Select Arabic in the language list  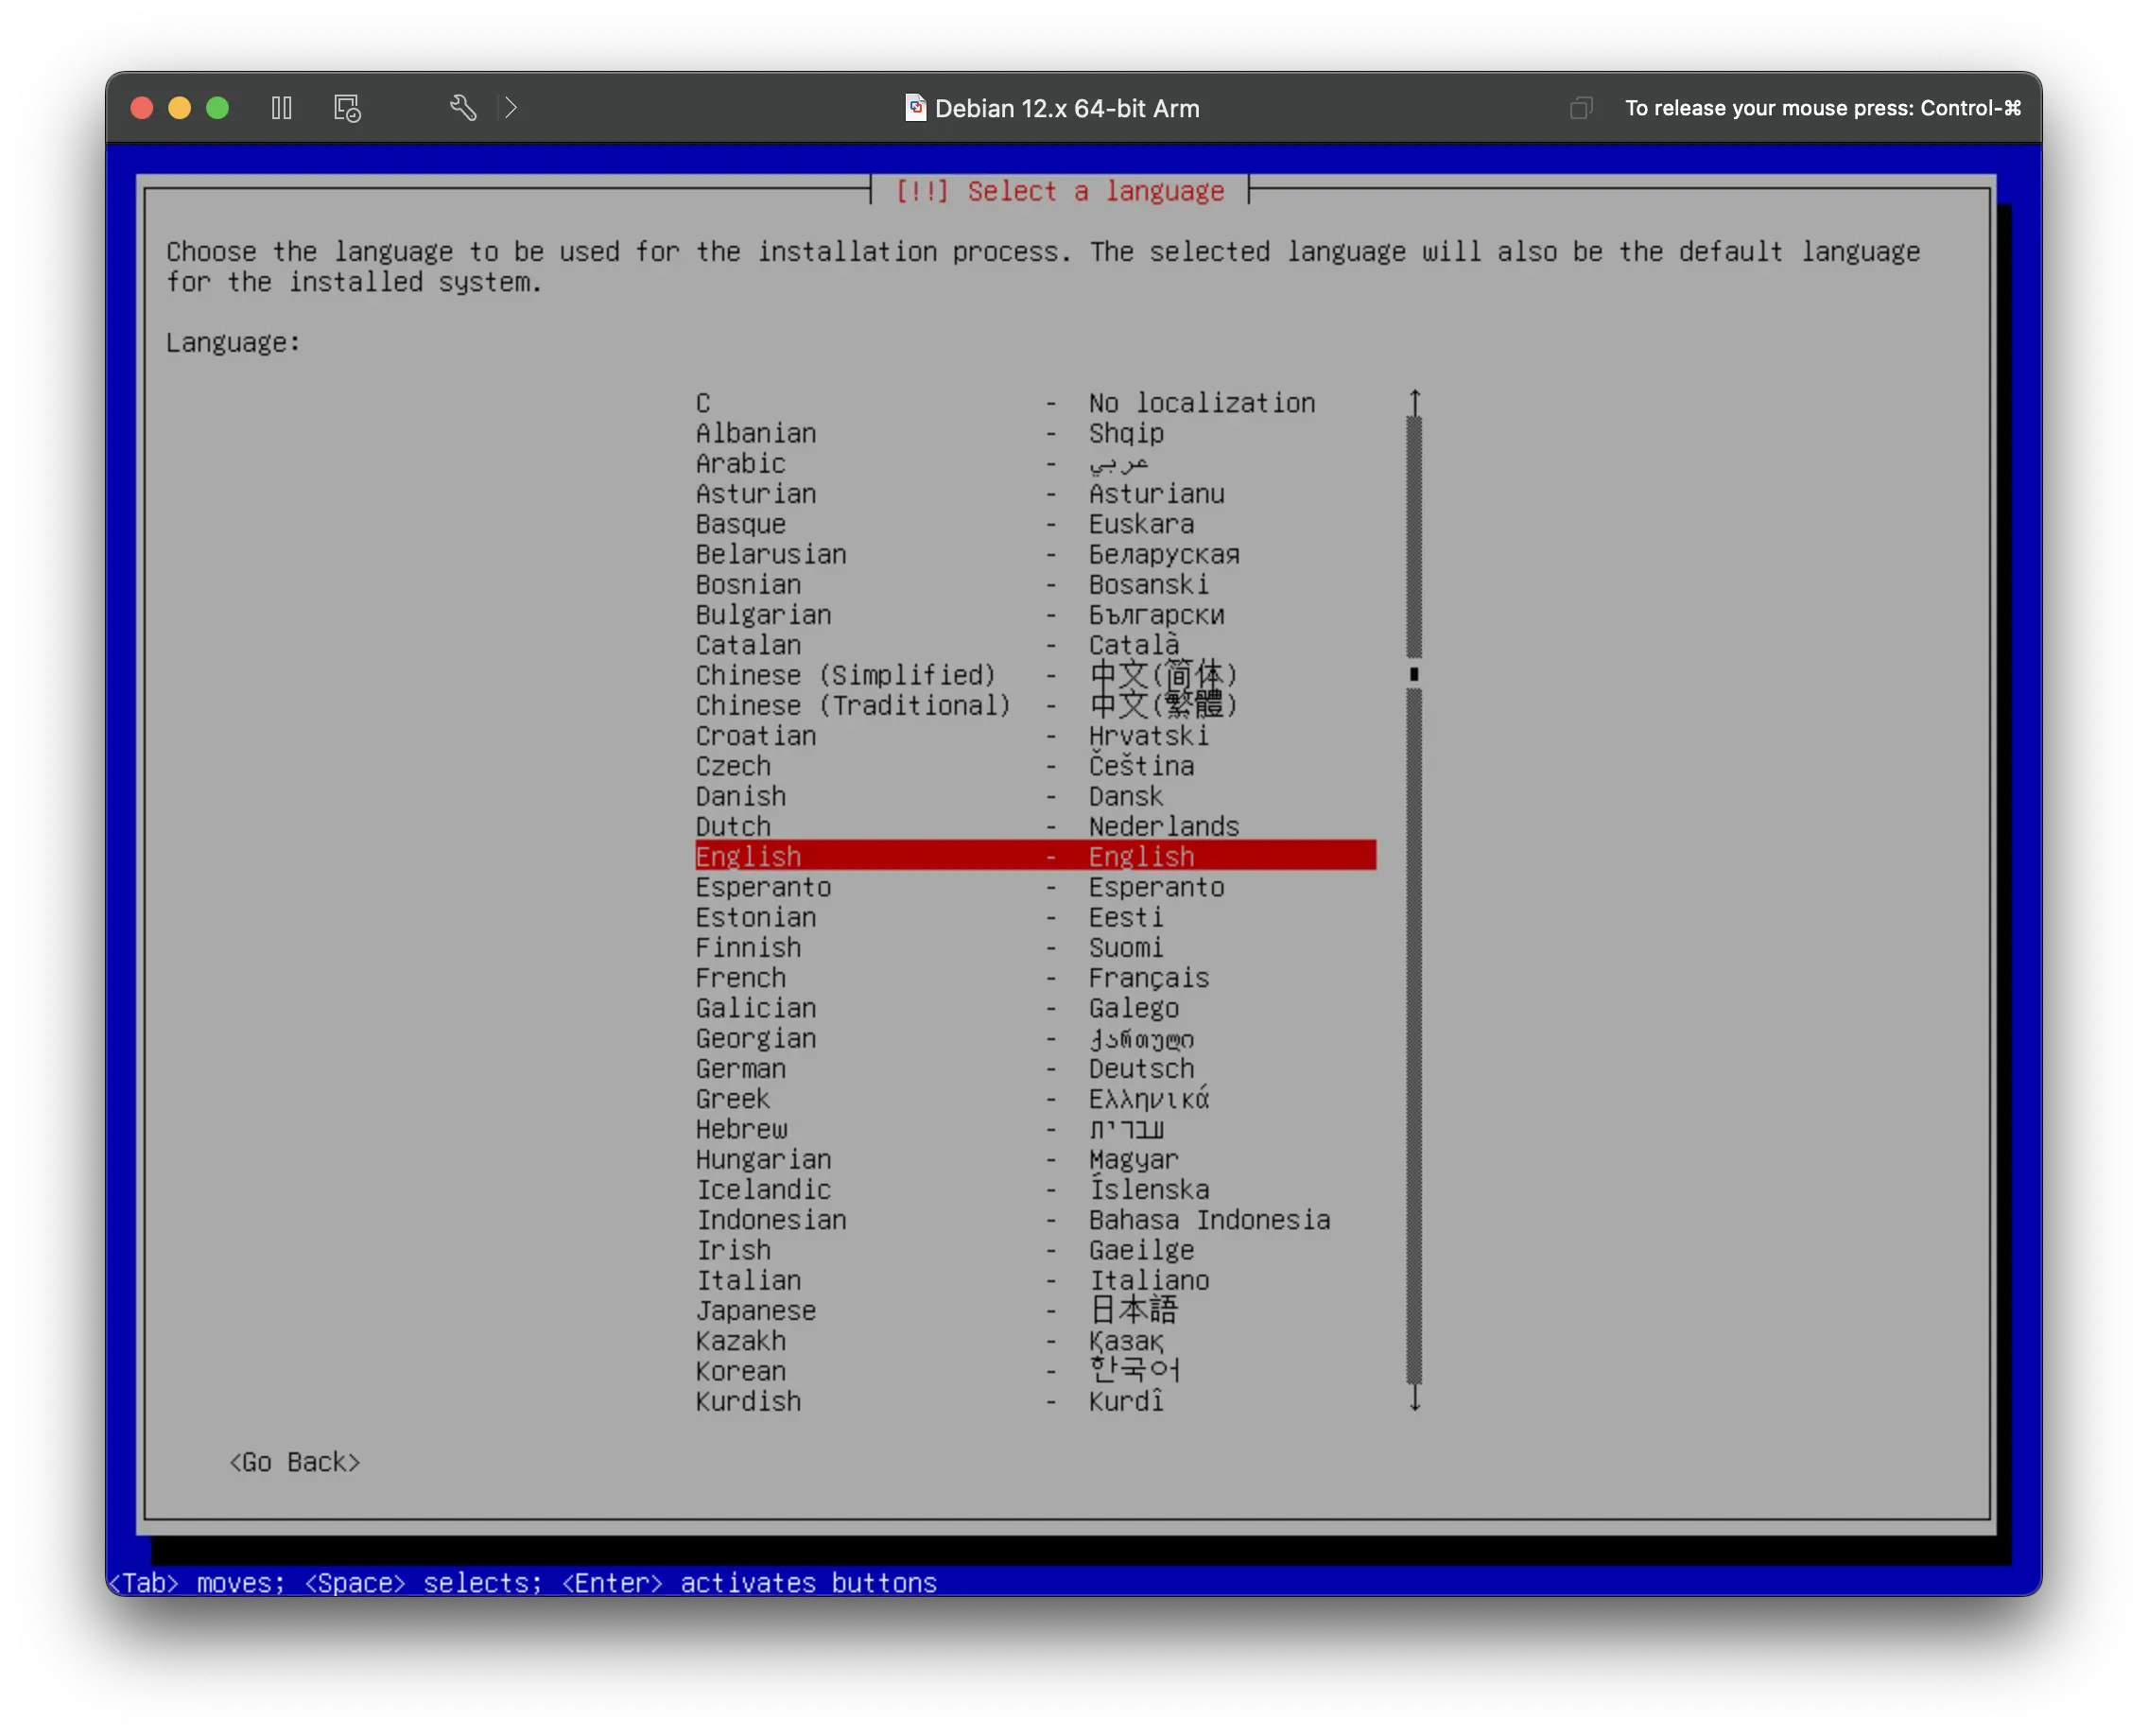tap(1036, 463)
